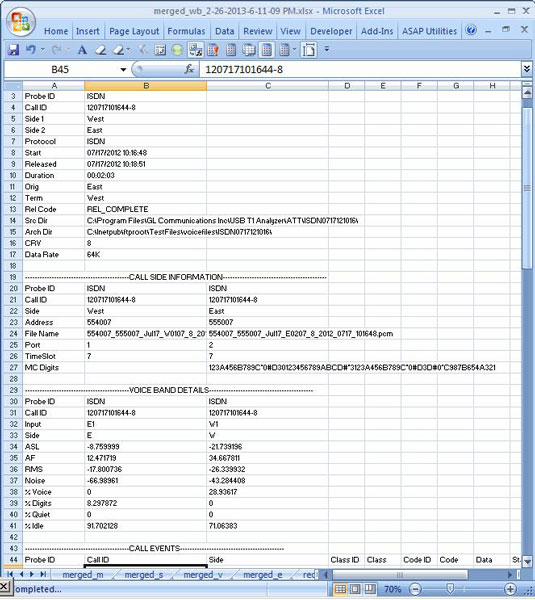Expand the formula bar
This screenshot has width=535, height=600.
[527, 69]
